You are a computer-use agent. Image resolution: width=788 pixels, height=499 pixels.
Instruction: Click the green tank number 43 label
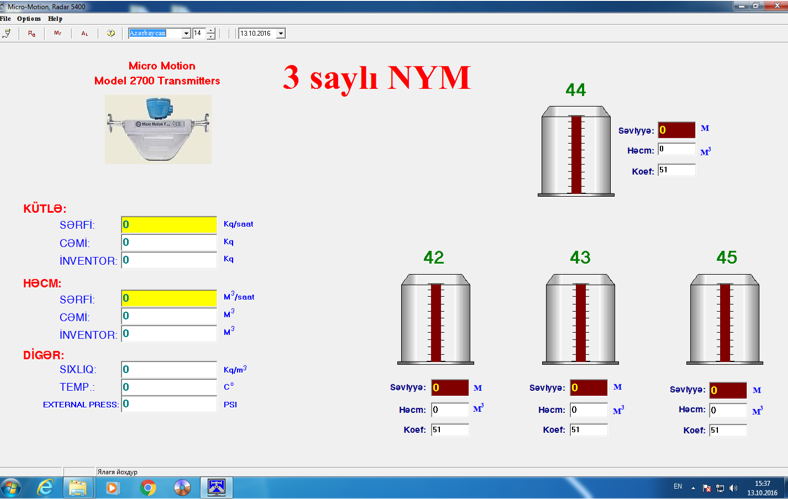(580, 257)
